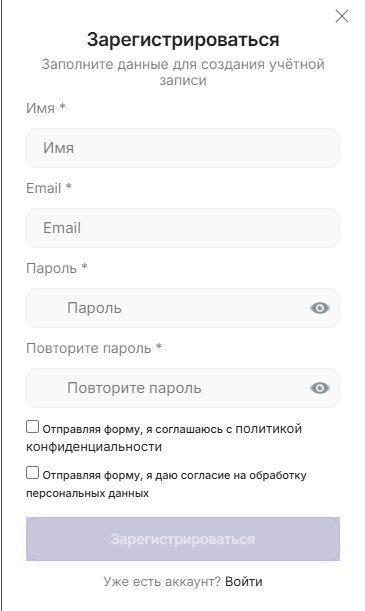Click the "Email *" label above the field
The height and width of the screenshot is (611, 365).
[x=49, y=188]
